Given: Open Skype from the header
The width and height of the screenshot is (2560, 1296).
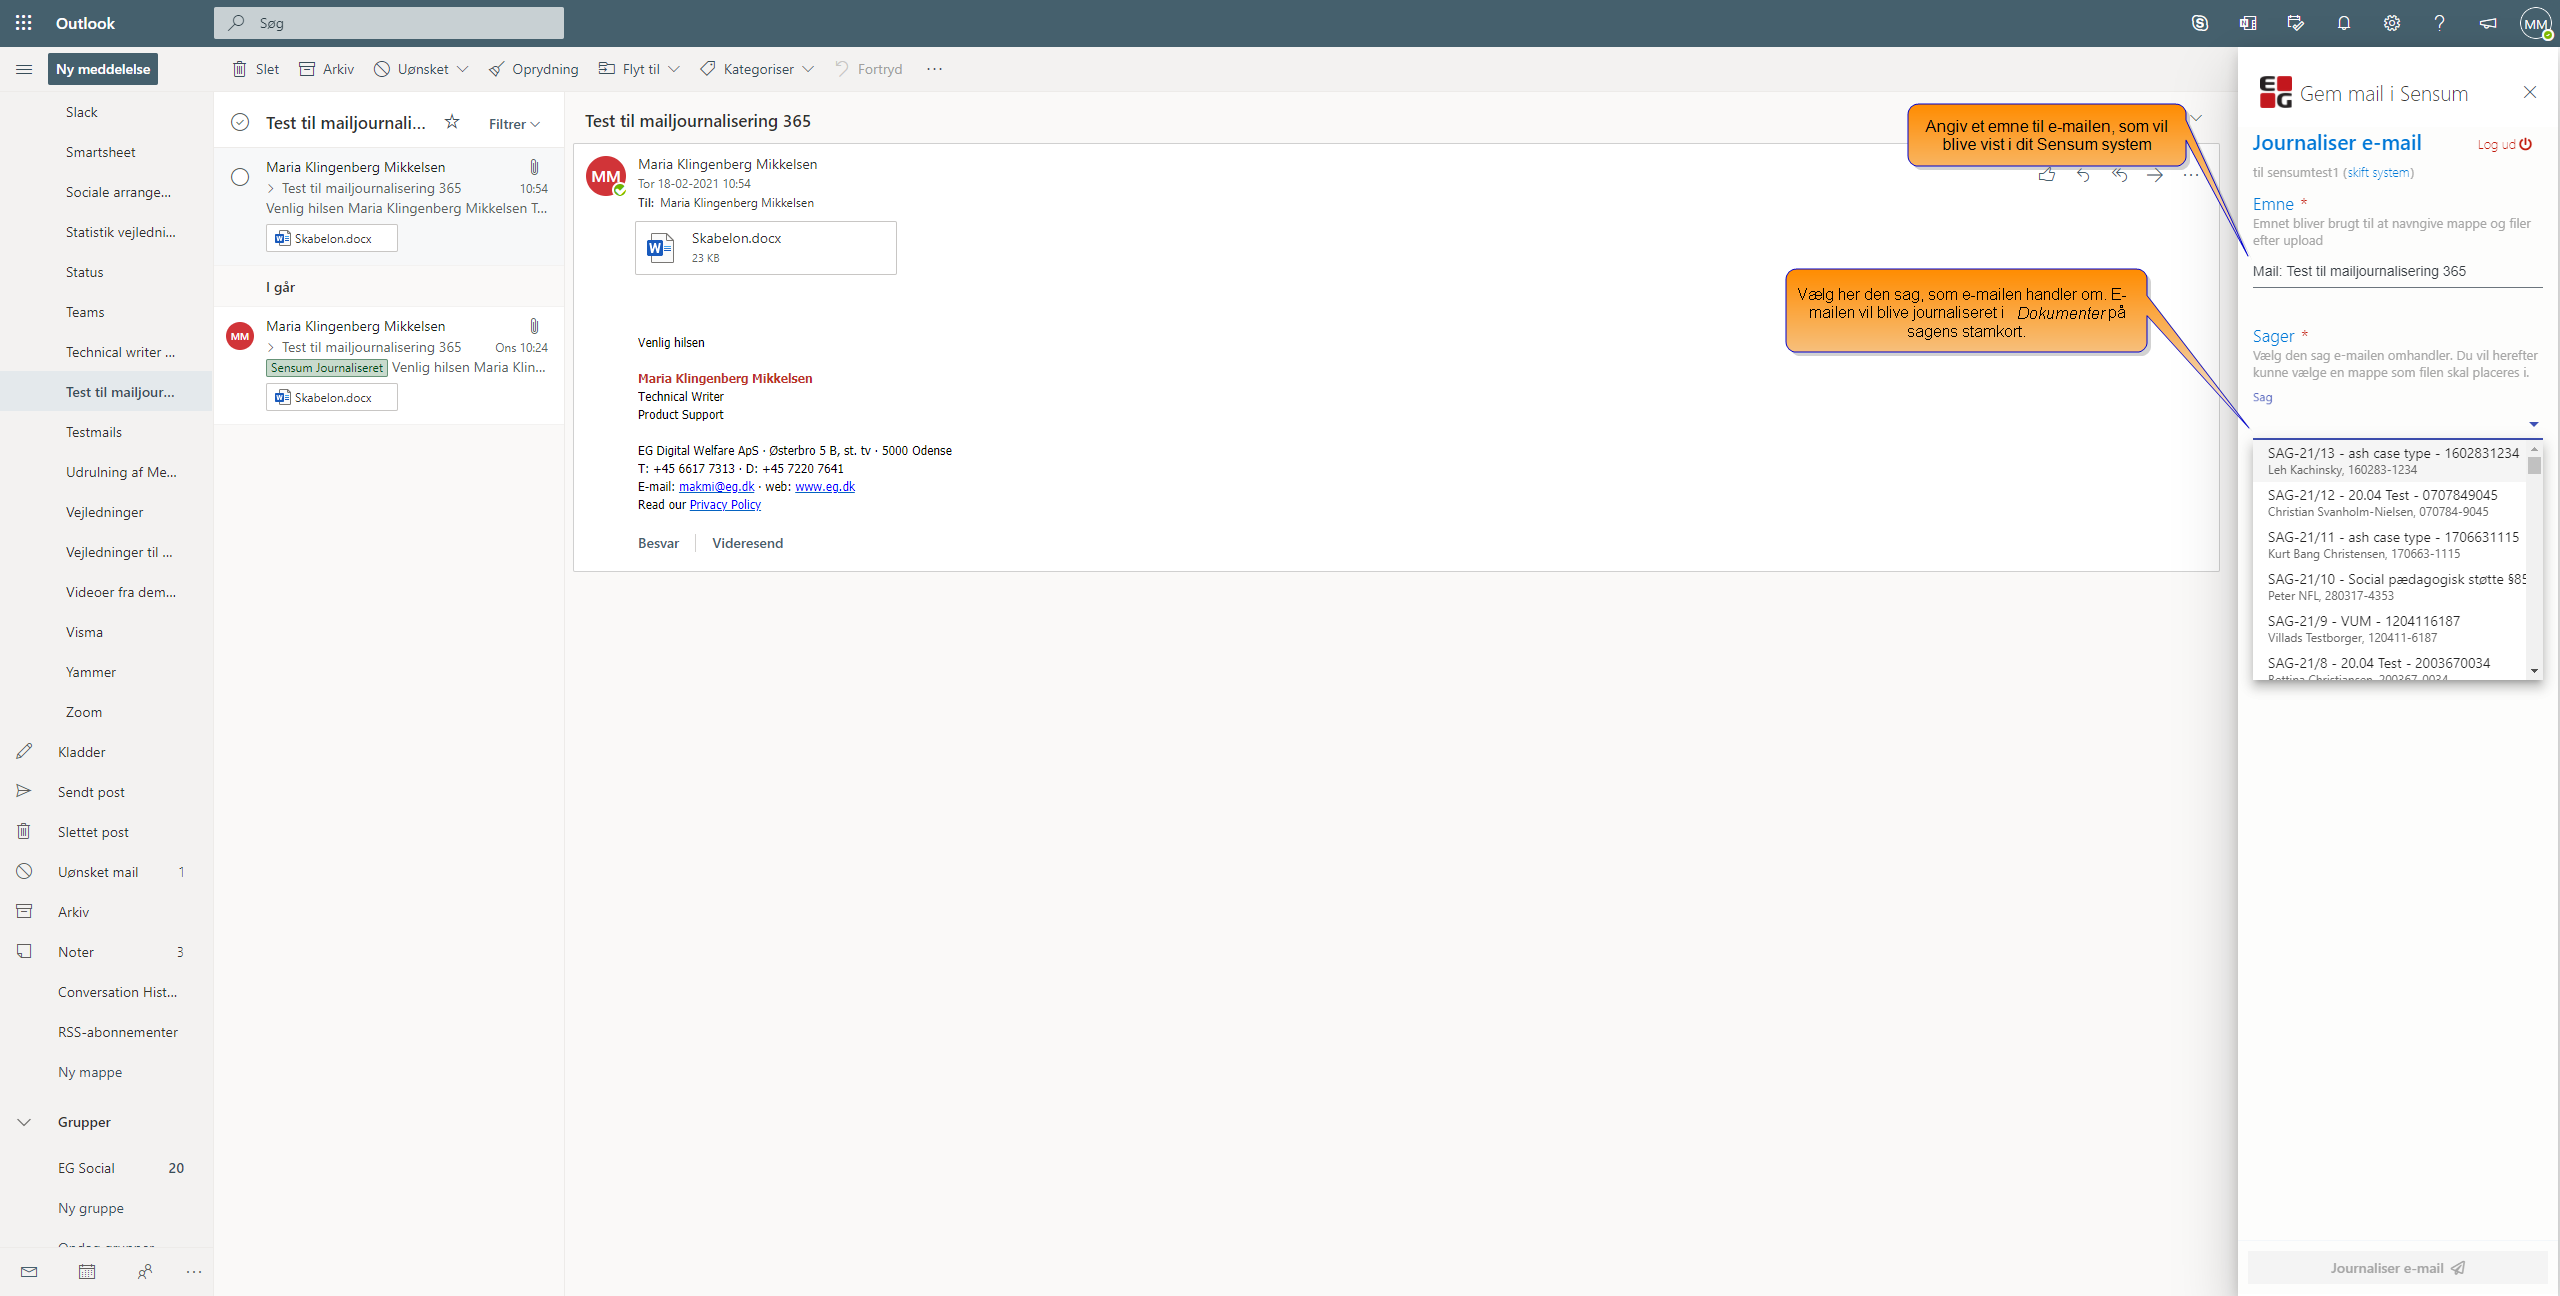Looking at the screenshot, I should pos(2200,23).
